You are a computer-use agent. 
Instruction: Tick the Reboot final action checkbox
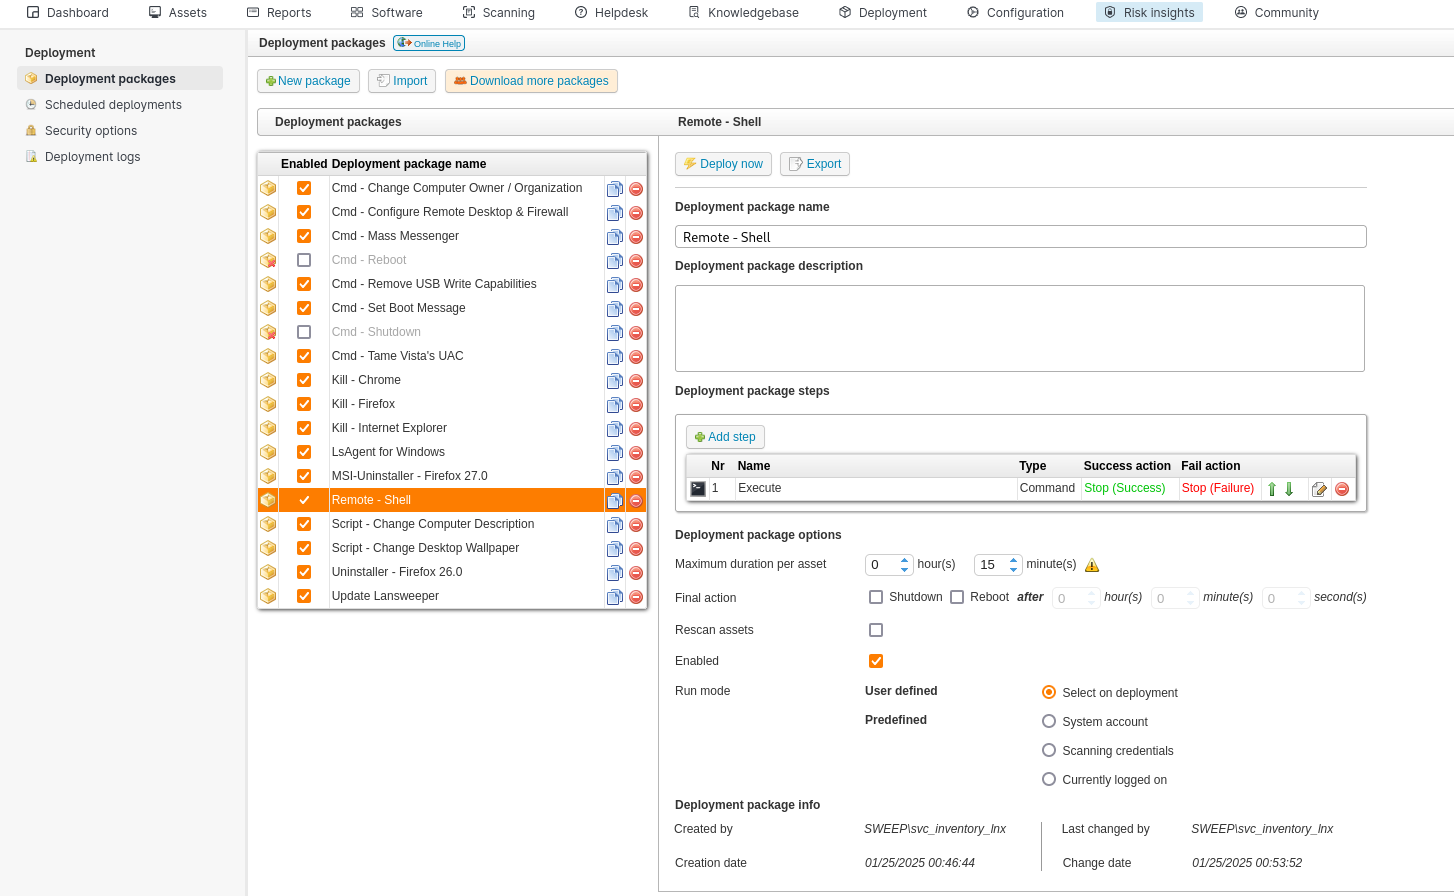(x=957, y=597)
